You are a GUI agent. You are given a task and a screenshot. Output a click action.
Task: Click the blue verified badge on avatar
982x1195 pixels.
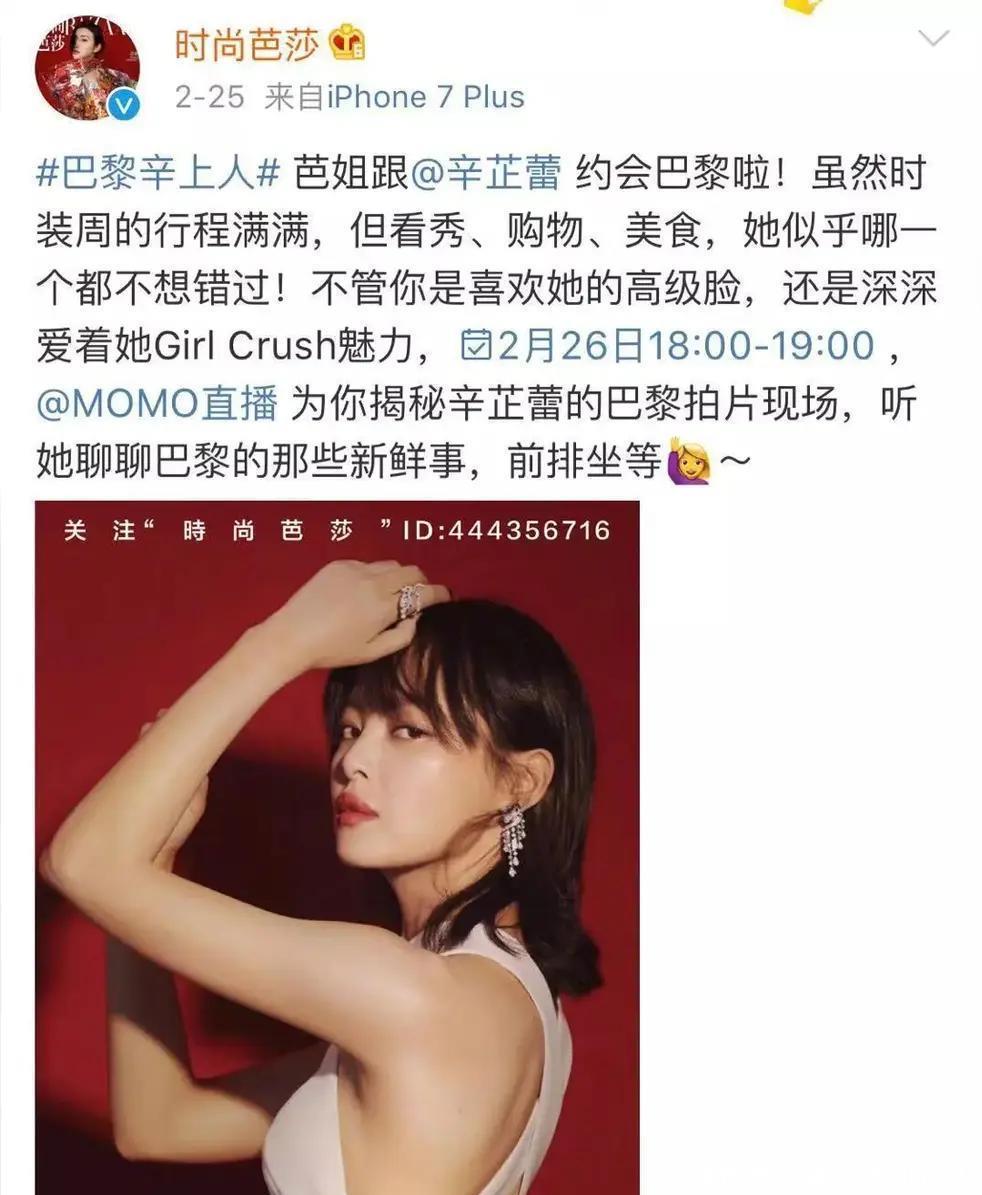pyautogui.click(x=124, y=105)
